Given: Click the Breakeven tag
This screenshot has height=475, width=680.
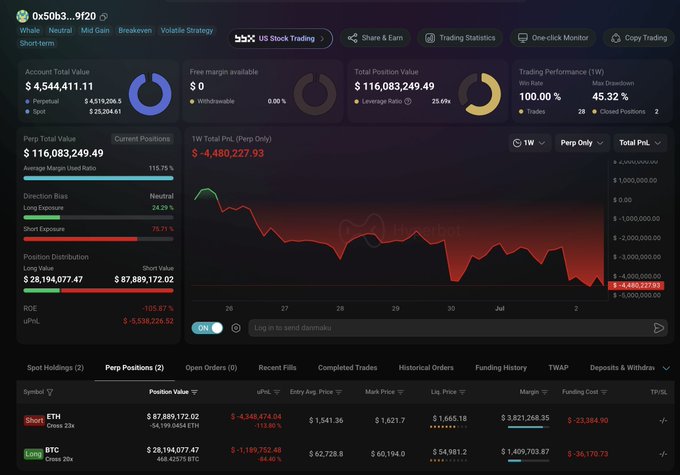Looking at the screenshot, I should (x=135, y=30).
